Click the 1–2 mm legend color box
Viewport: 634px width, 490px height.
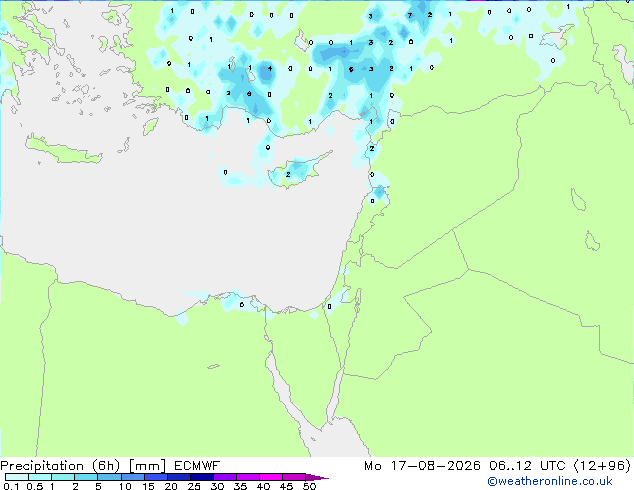[x=63, y=477]
